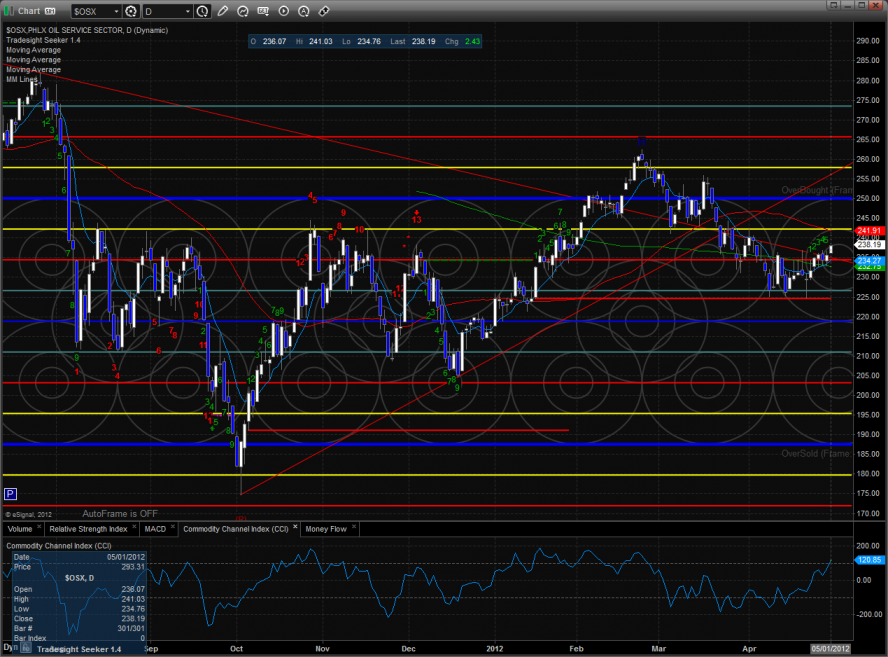Click the circled A auto icon

click(x=303, y=11)
